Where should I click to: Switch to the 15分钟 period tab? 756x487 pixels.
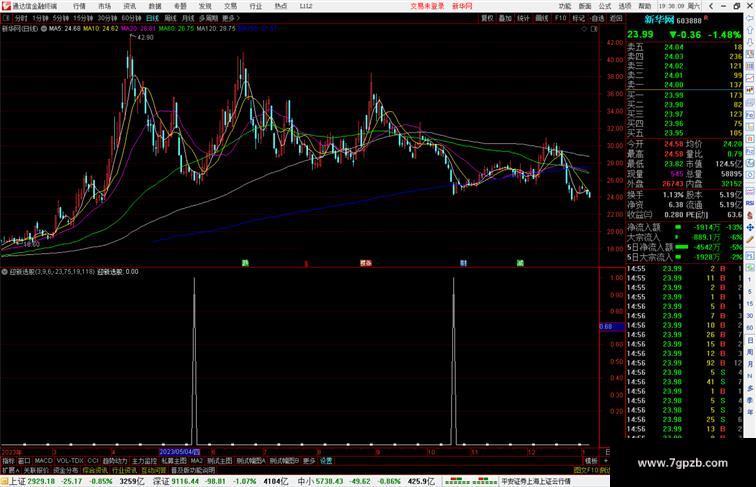pos(83,18)
